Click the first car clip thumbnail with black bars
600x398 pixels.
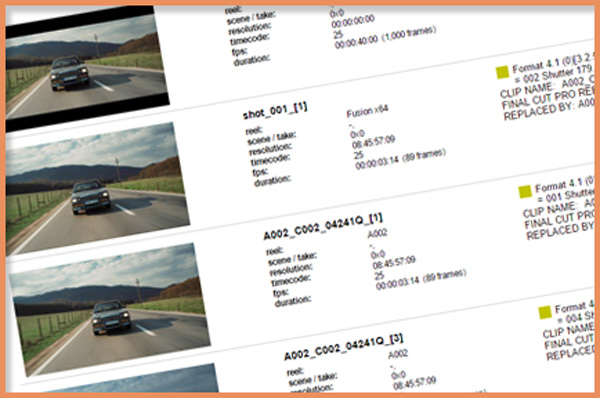click(x=86, y=69)
